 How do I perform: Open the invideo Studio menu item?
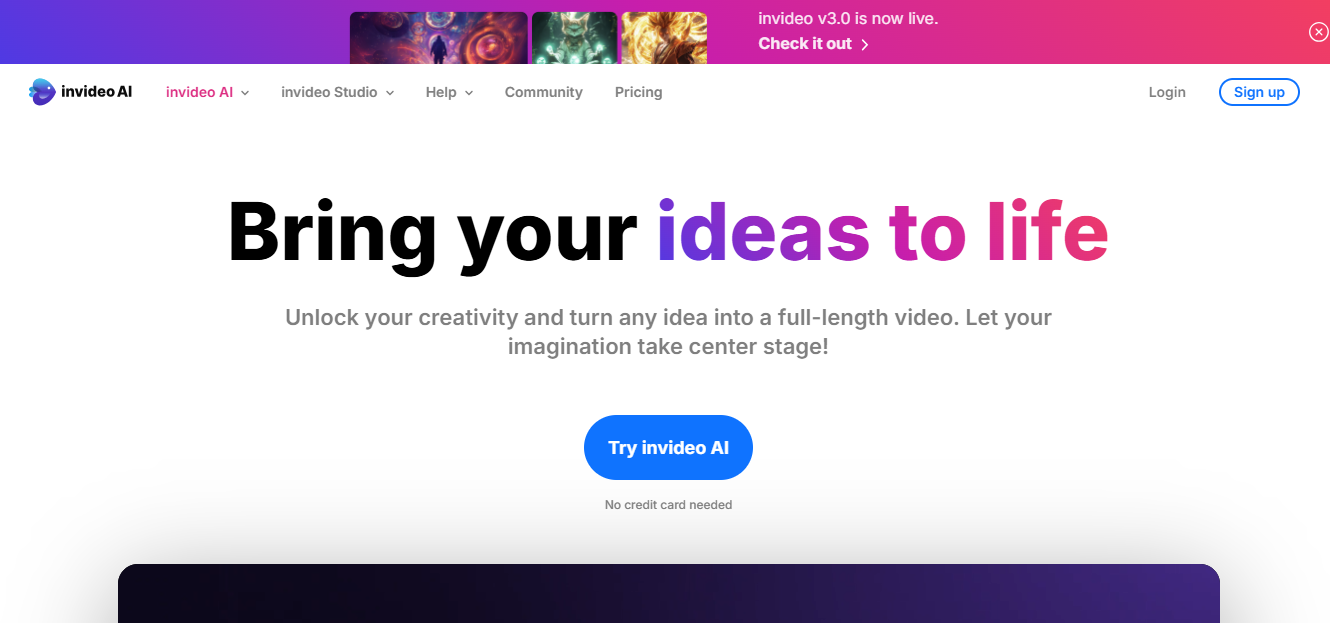pyautogui.click(x=329, y=92)
